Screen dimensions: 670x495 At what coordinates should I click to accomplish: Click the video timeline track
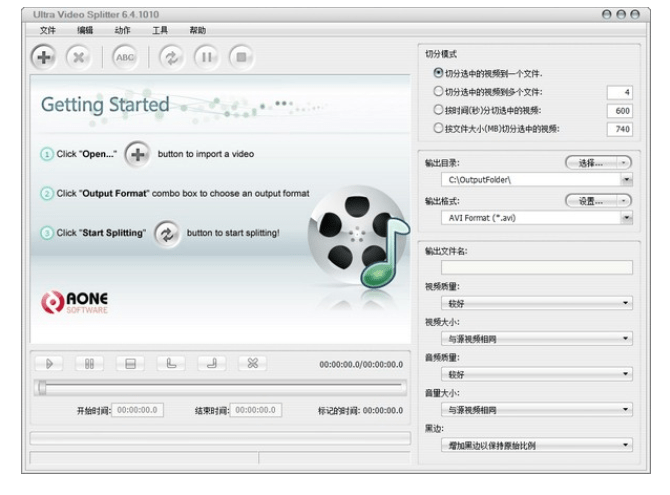[220, 388]
